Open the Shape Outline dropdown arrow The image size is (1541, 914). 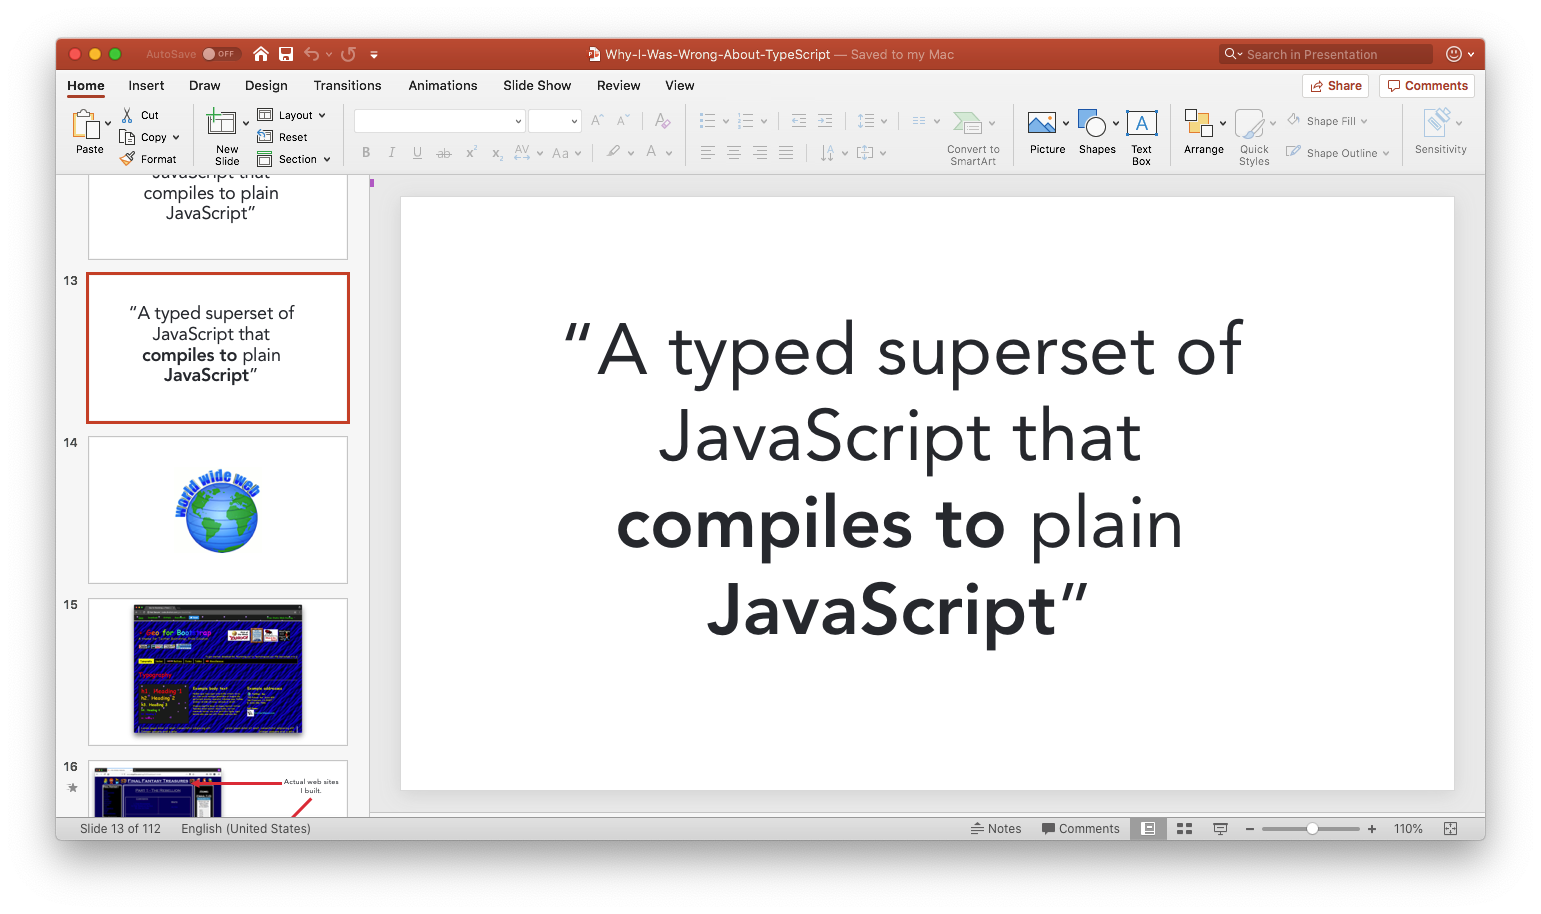(1386, 153)
